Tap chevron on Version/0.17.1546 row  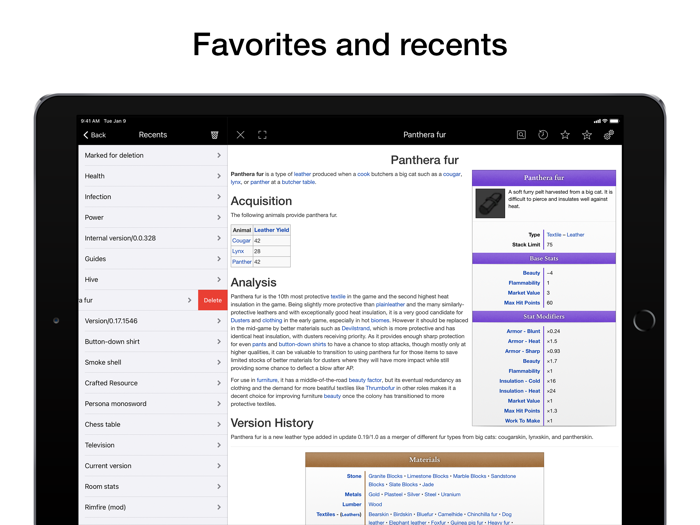pyautogui.click(x=219, y=321)
